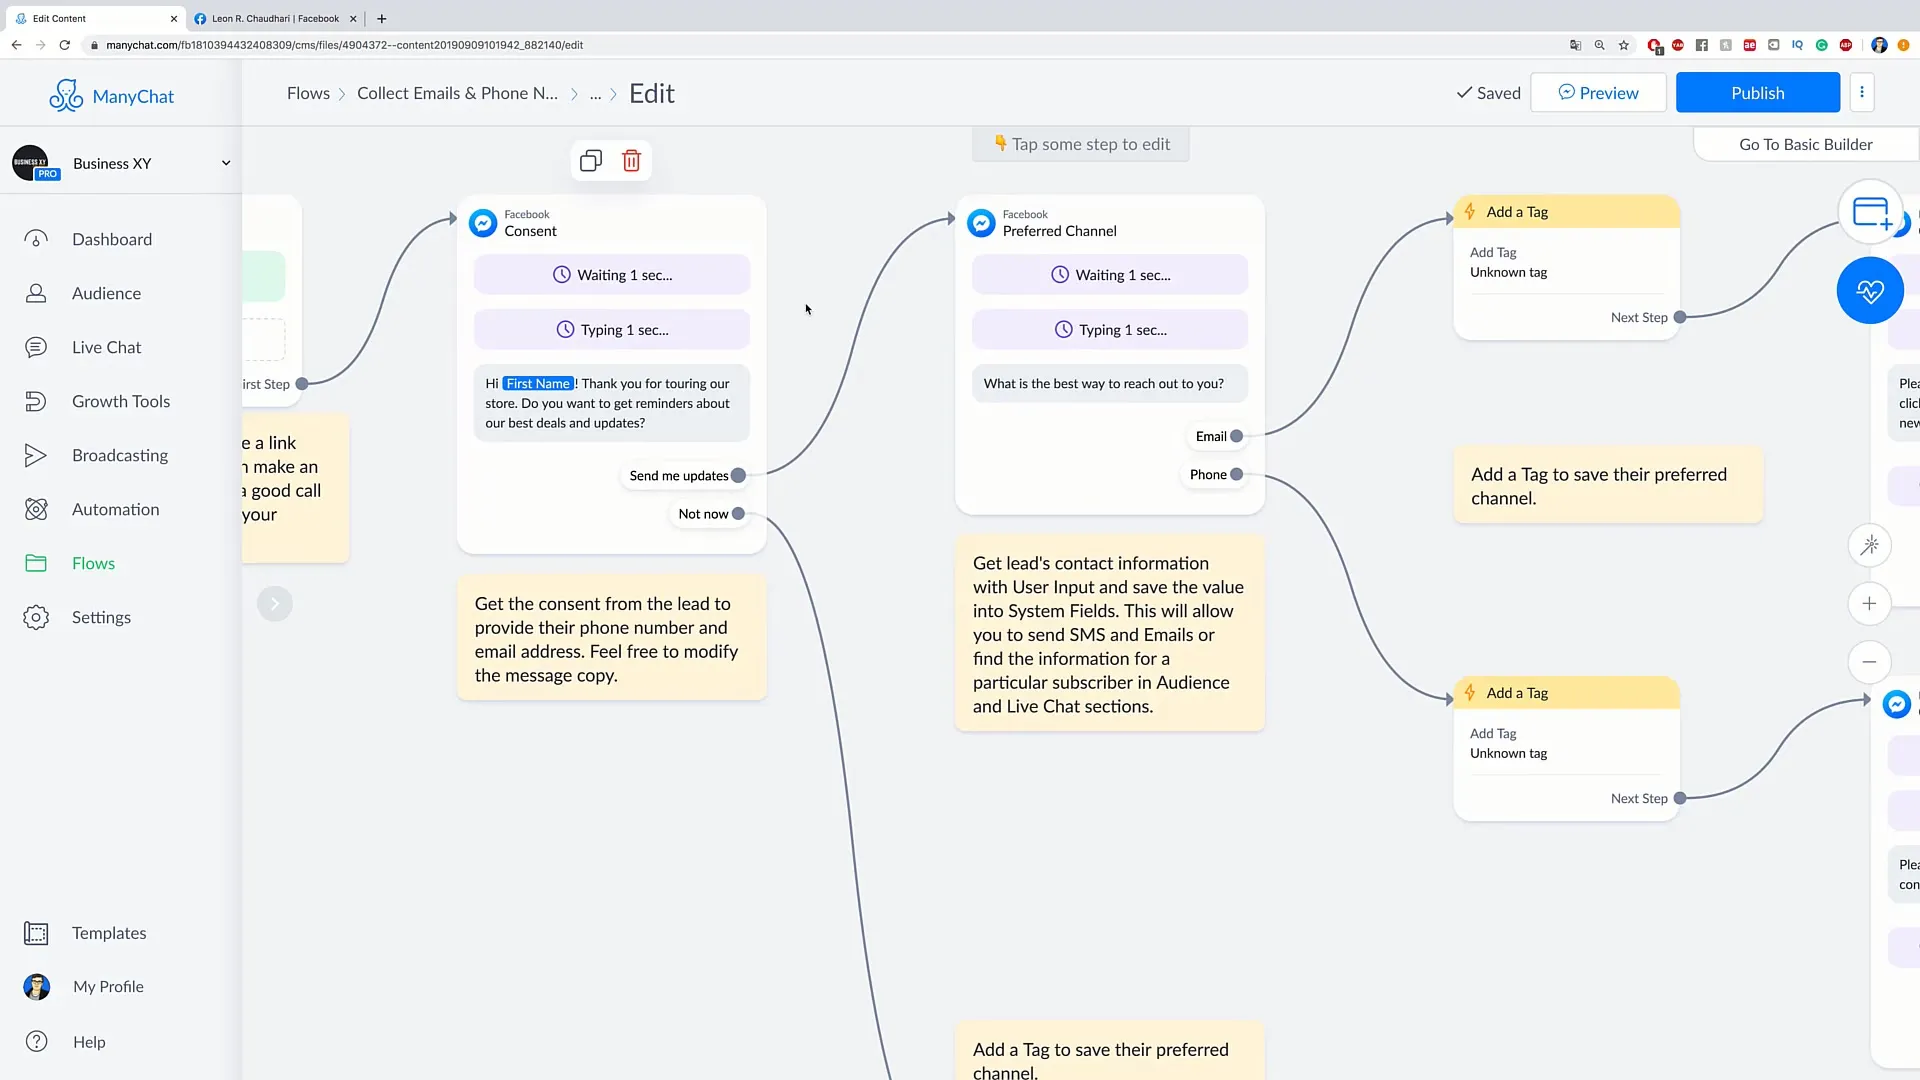Click the Saved status indicator
1920x1080 pixels.
coord(1488,92)
